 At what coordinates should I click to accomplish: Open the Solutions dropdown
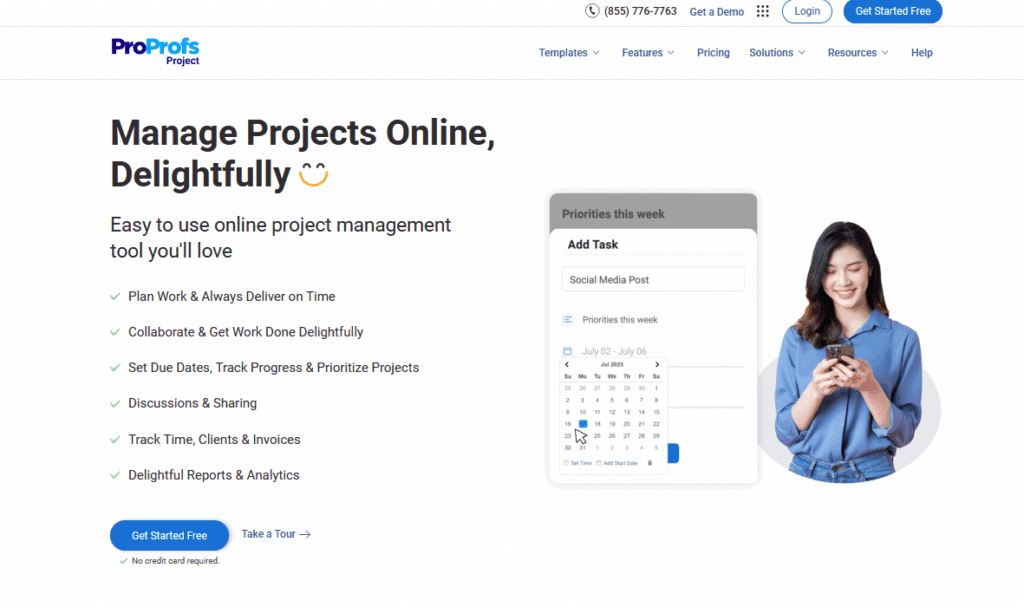pos(777,53)
